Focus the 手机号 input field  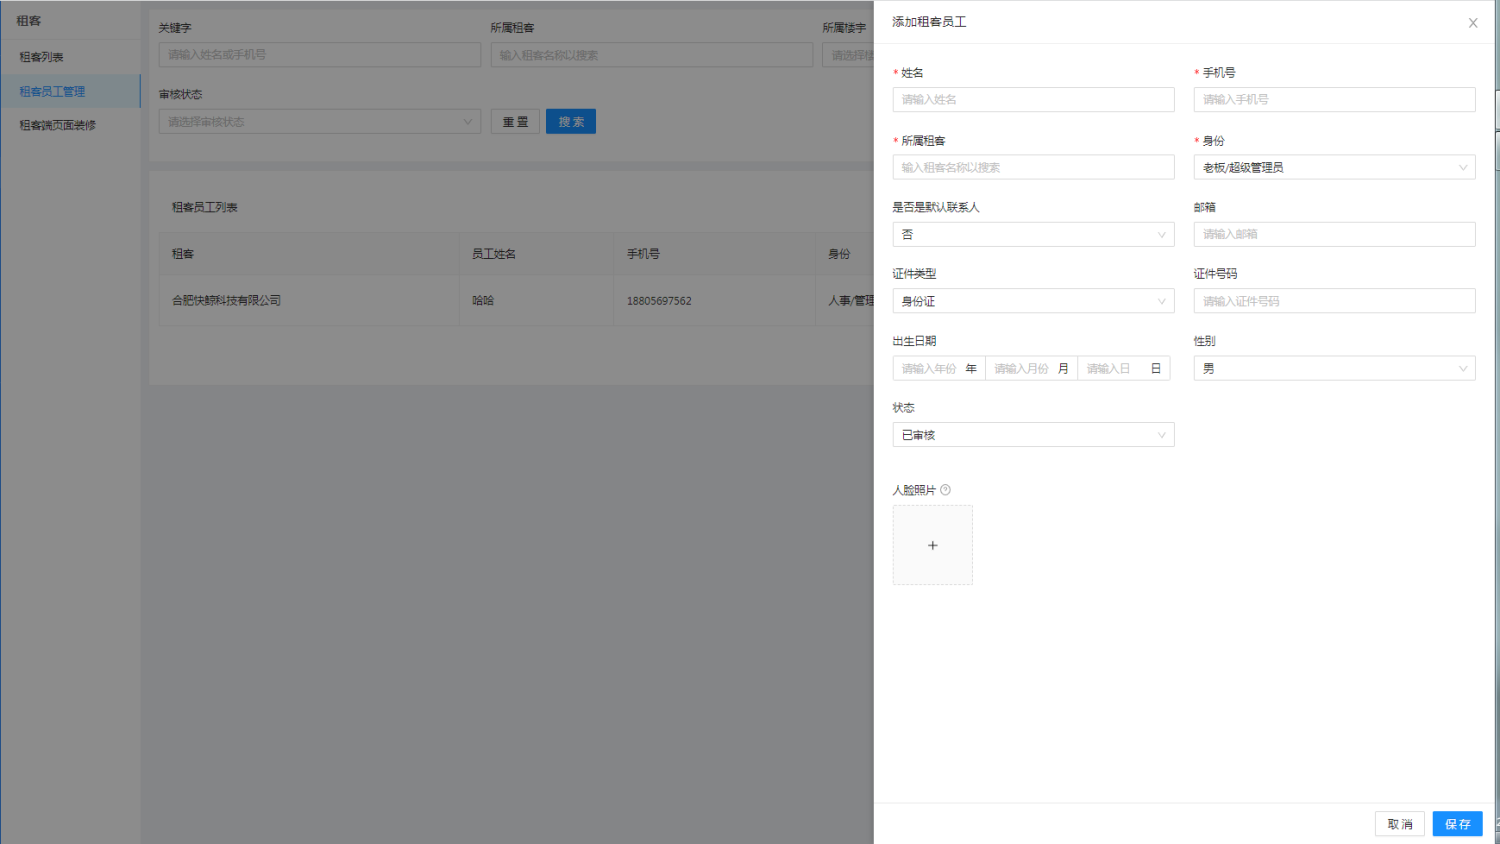click(x=1334, y=100)
